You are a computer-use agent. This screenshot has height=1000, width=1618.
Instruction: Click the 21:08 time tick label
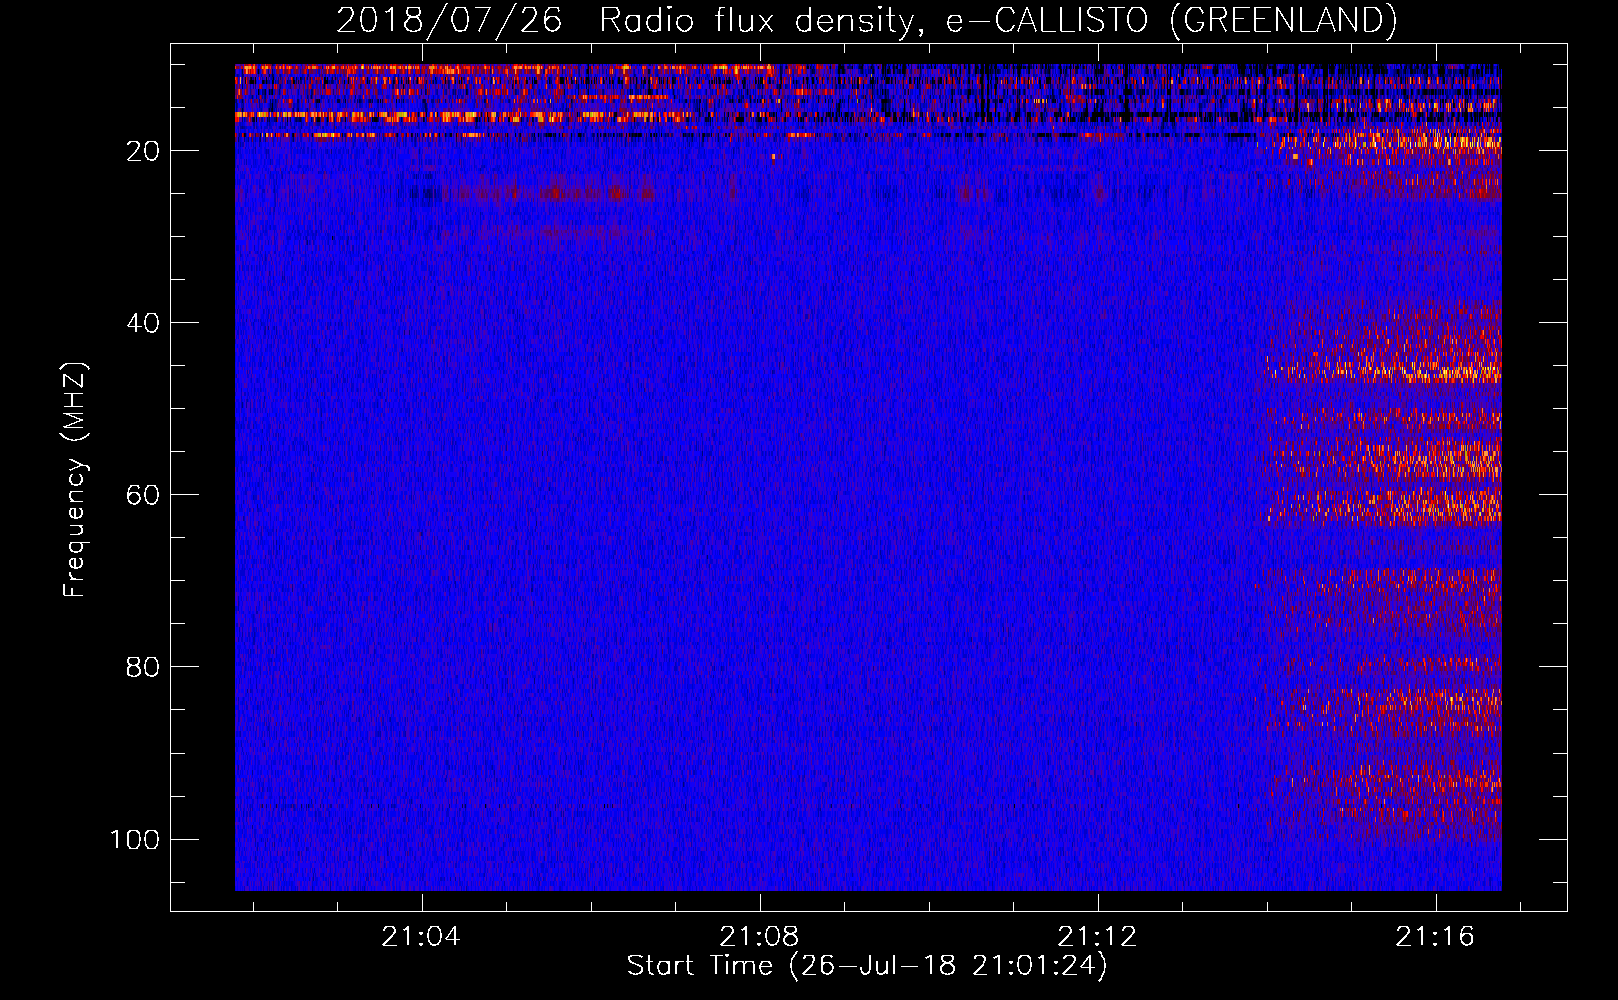(x=759, y=936)
